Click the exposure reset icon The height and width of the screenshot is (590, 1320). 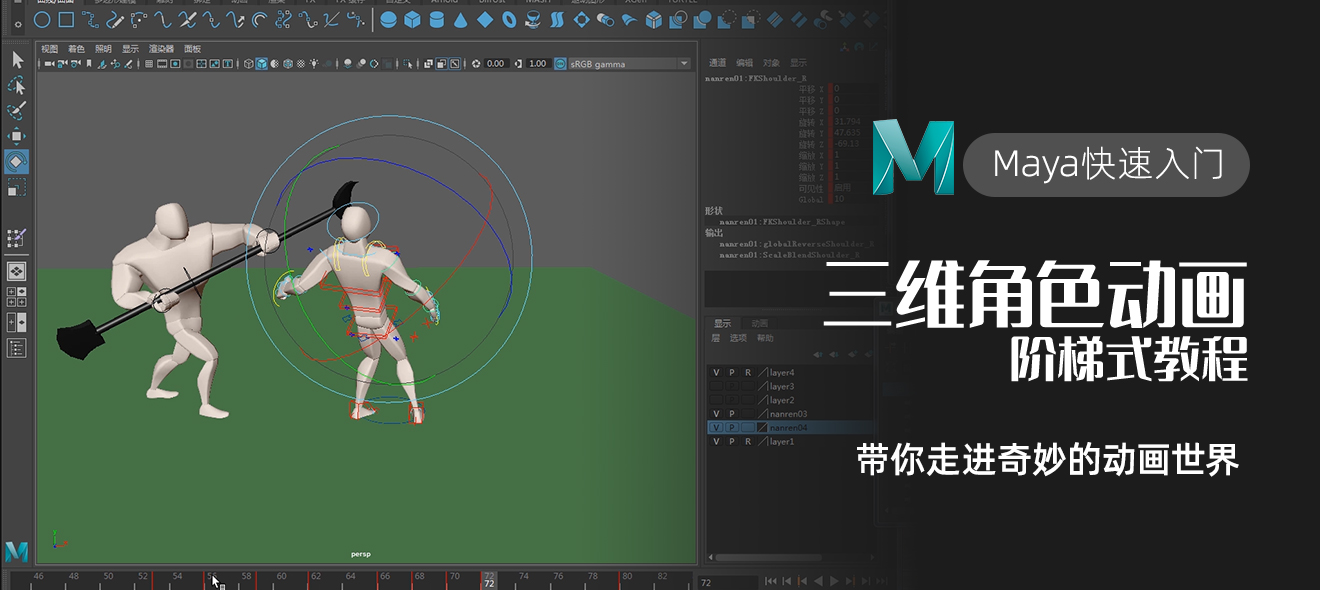[476, 64]
